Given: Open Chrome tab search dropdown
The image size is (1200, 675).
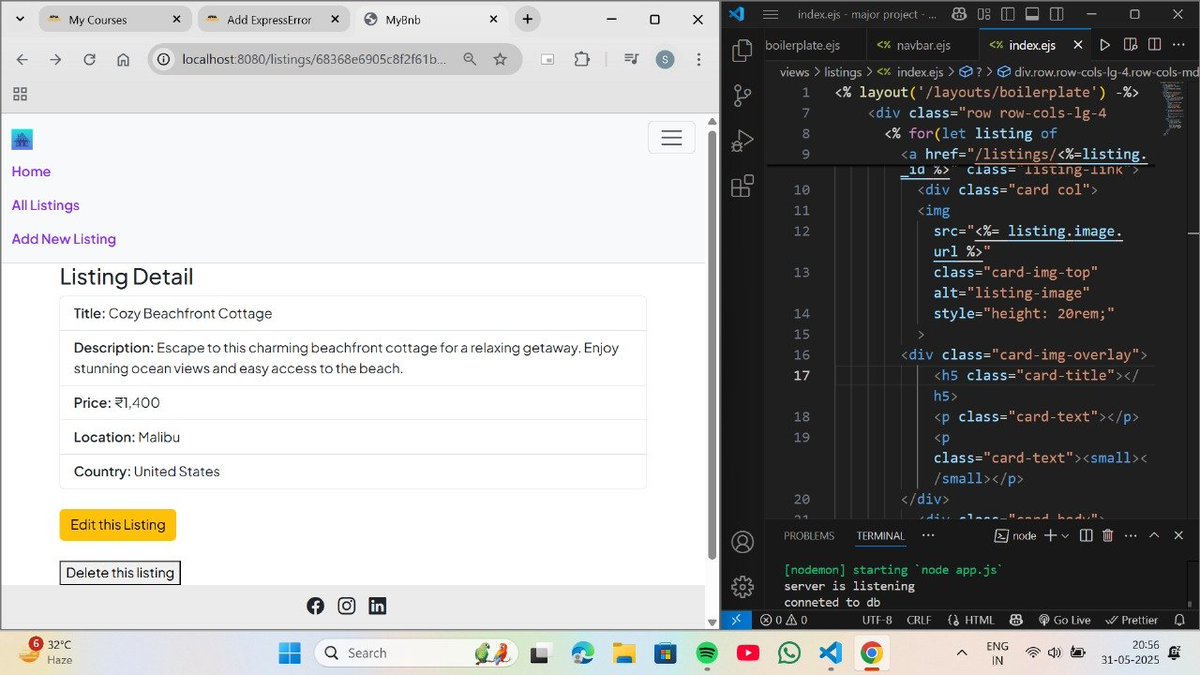Looking at the screenshot, I should point(19,19).
